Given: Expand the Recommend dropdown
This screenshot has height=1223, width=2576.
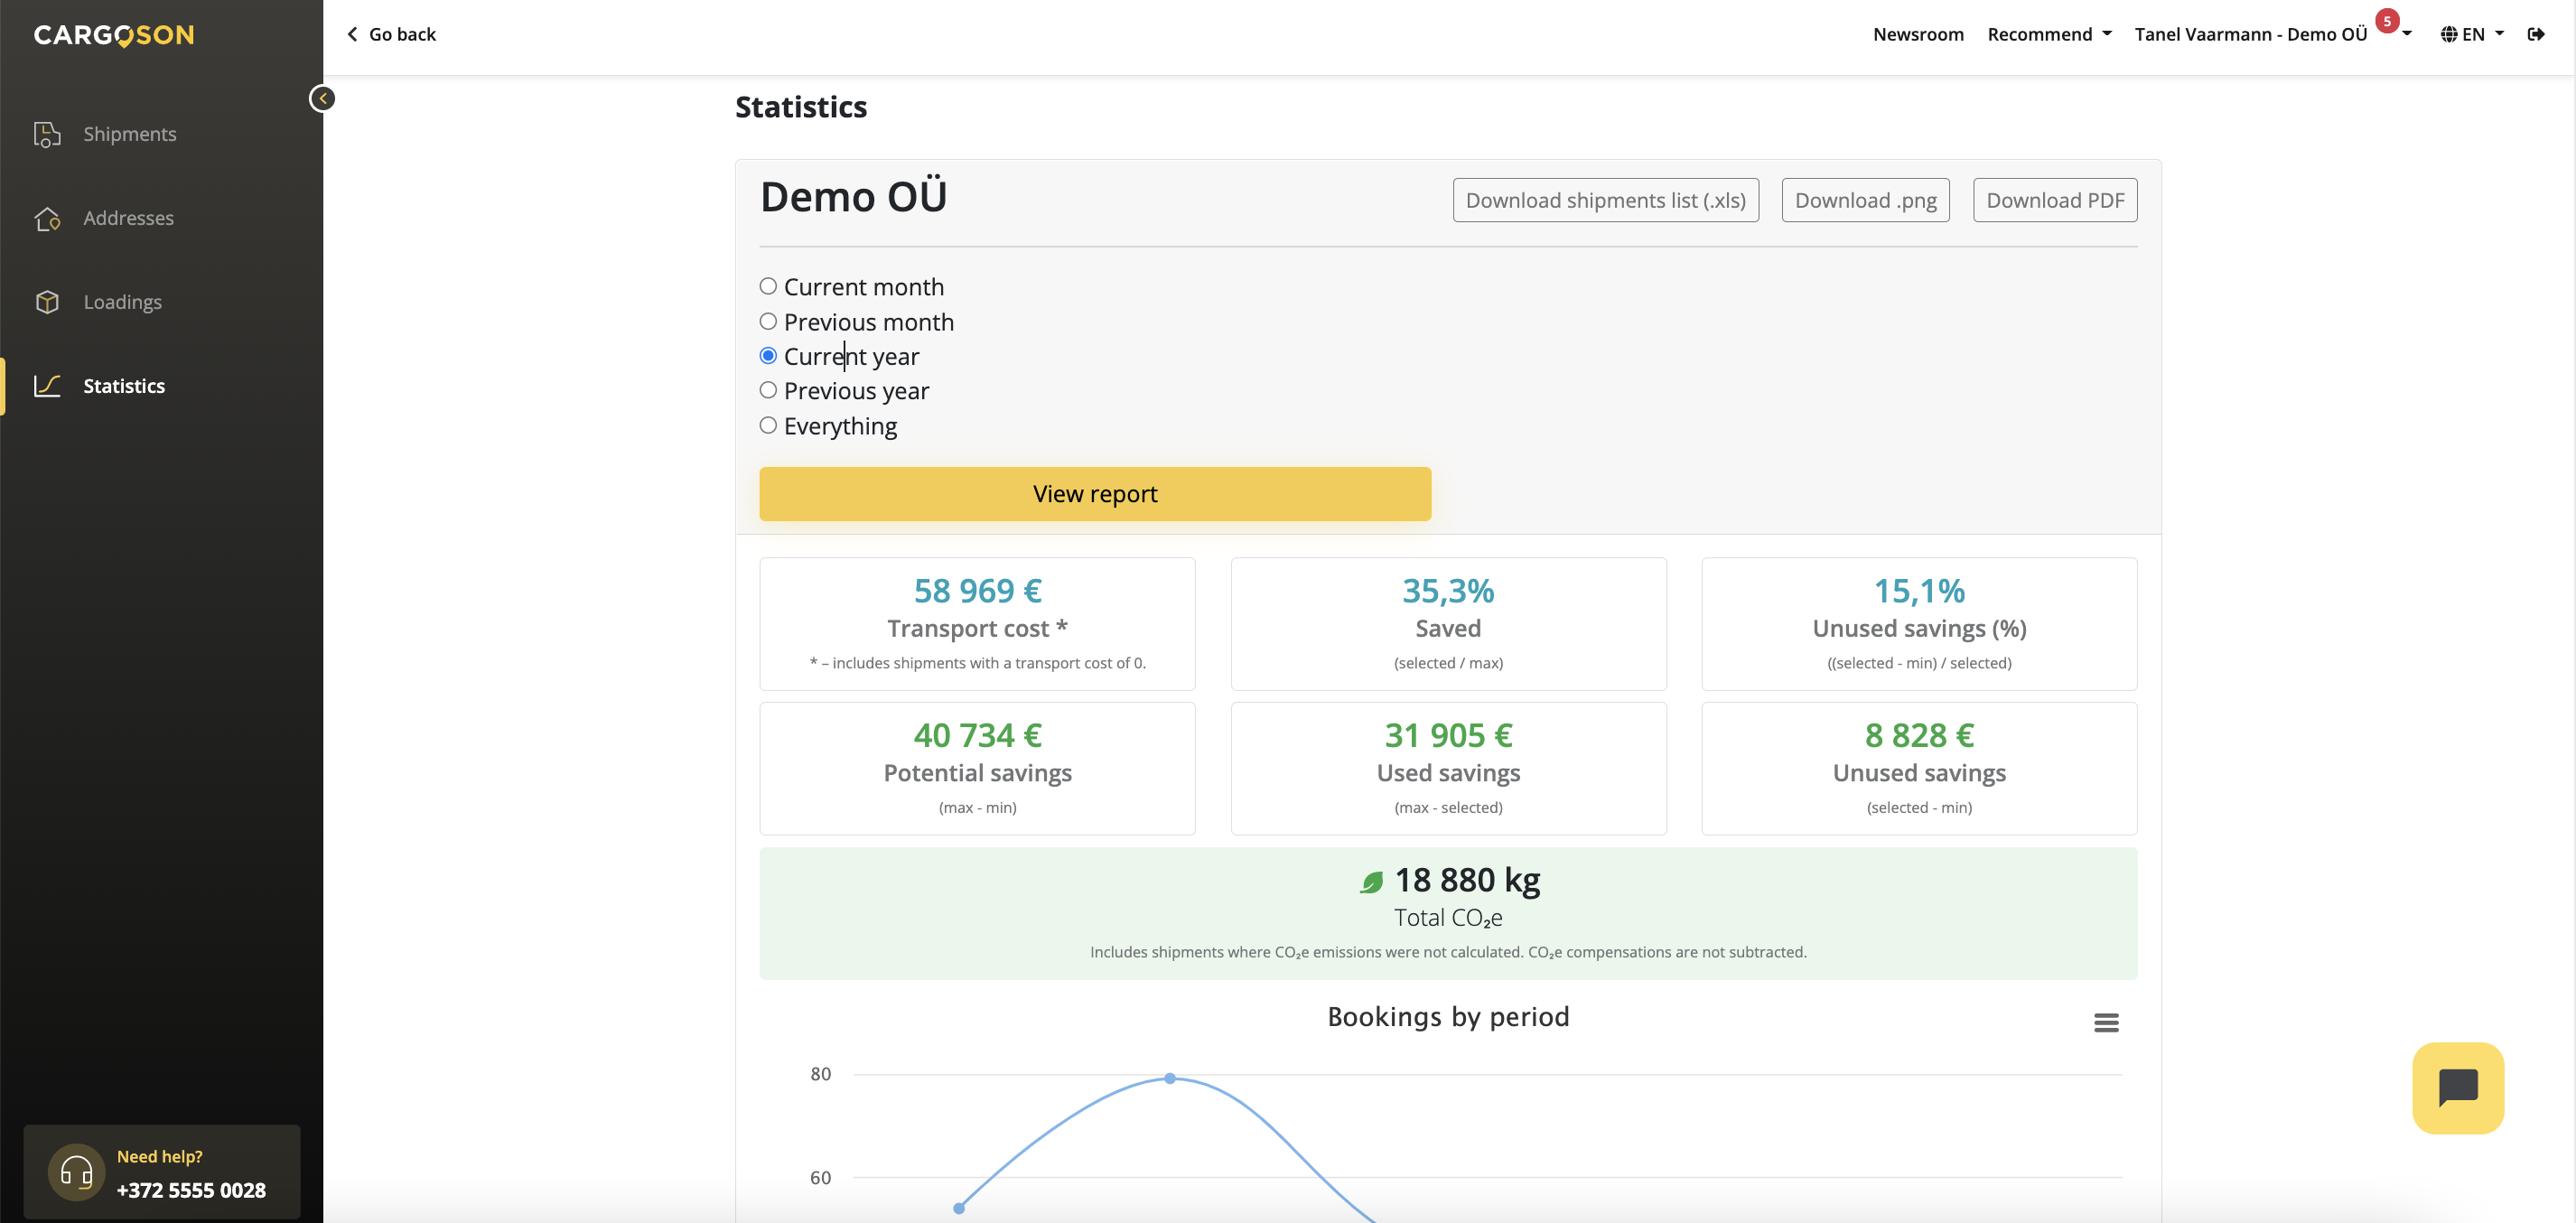Looking at the screenshot, I should click(x=2049, y=34).
